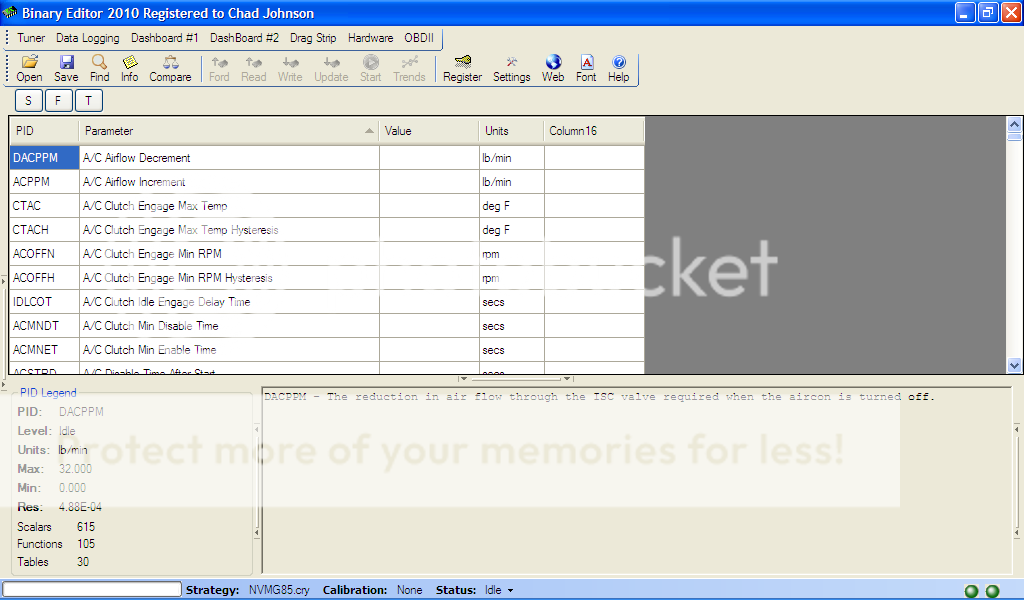Open the Hardware menu
1024x600 pixels.
pyautogui.click(x=370, y=38)
